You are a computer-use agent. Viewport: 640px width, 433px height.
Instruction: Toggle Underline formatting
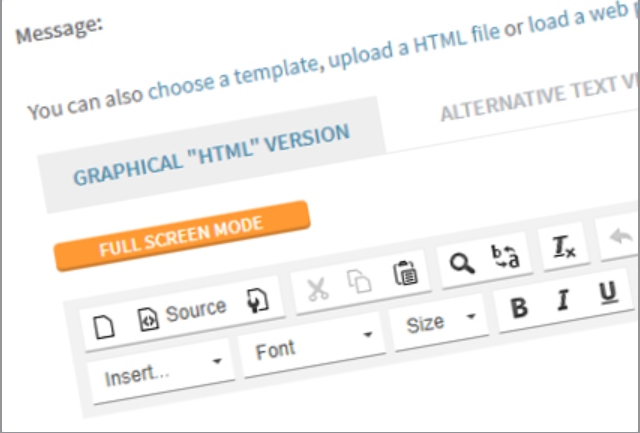pyautogui.click(x=607, y=292)
